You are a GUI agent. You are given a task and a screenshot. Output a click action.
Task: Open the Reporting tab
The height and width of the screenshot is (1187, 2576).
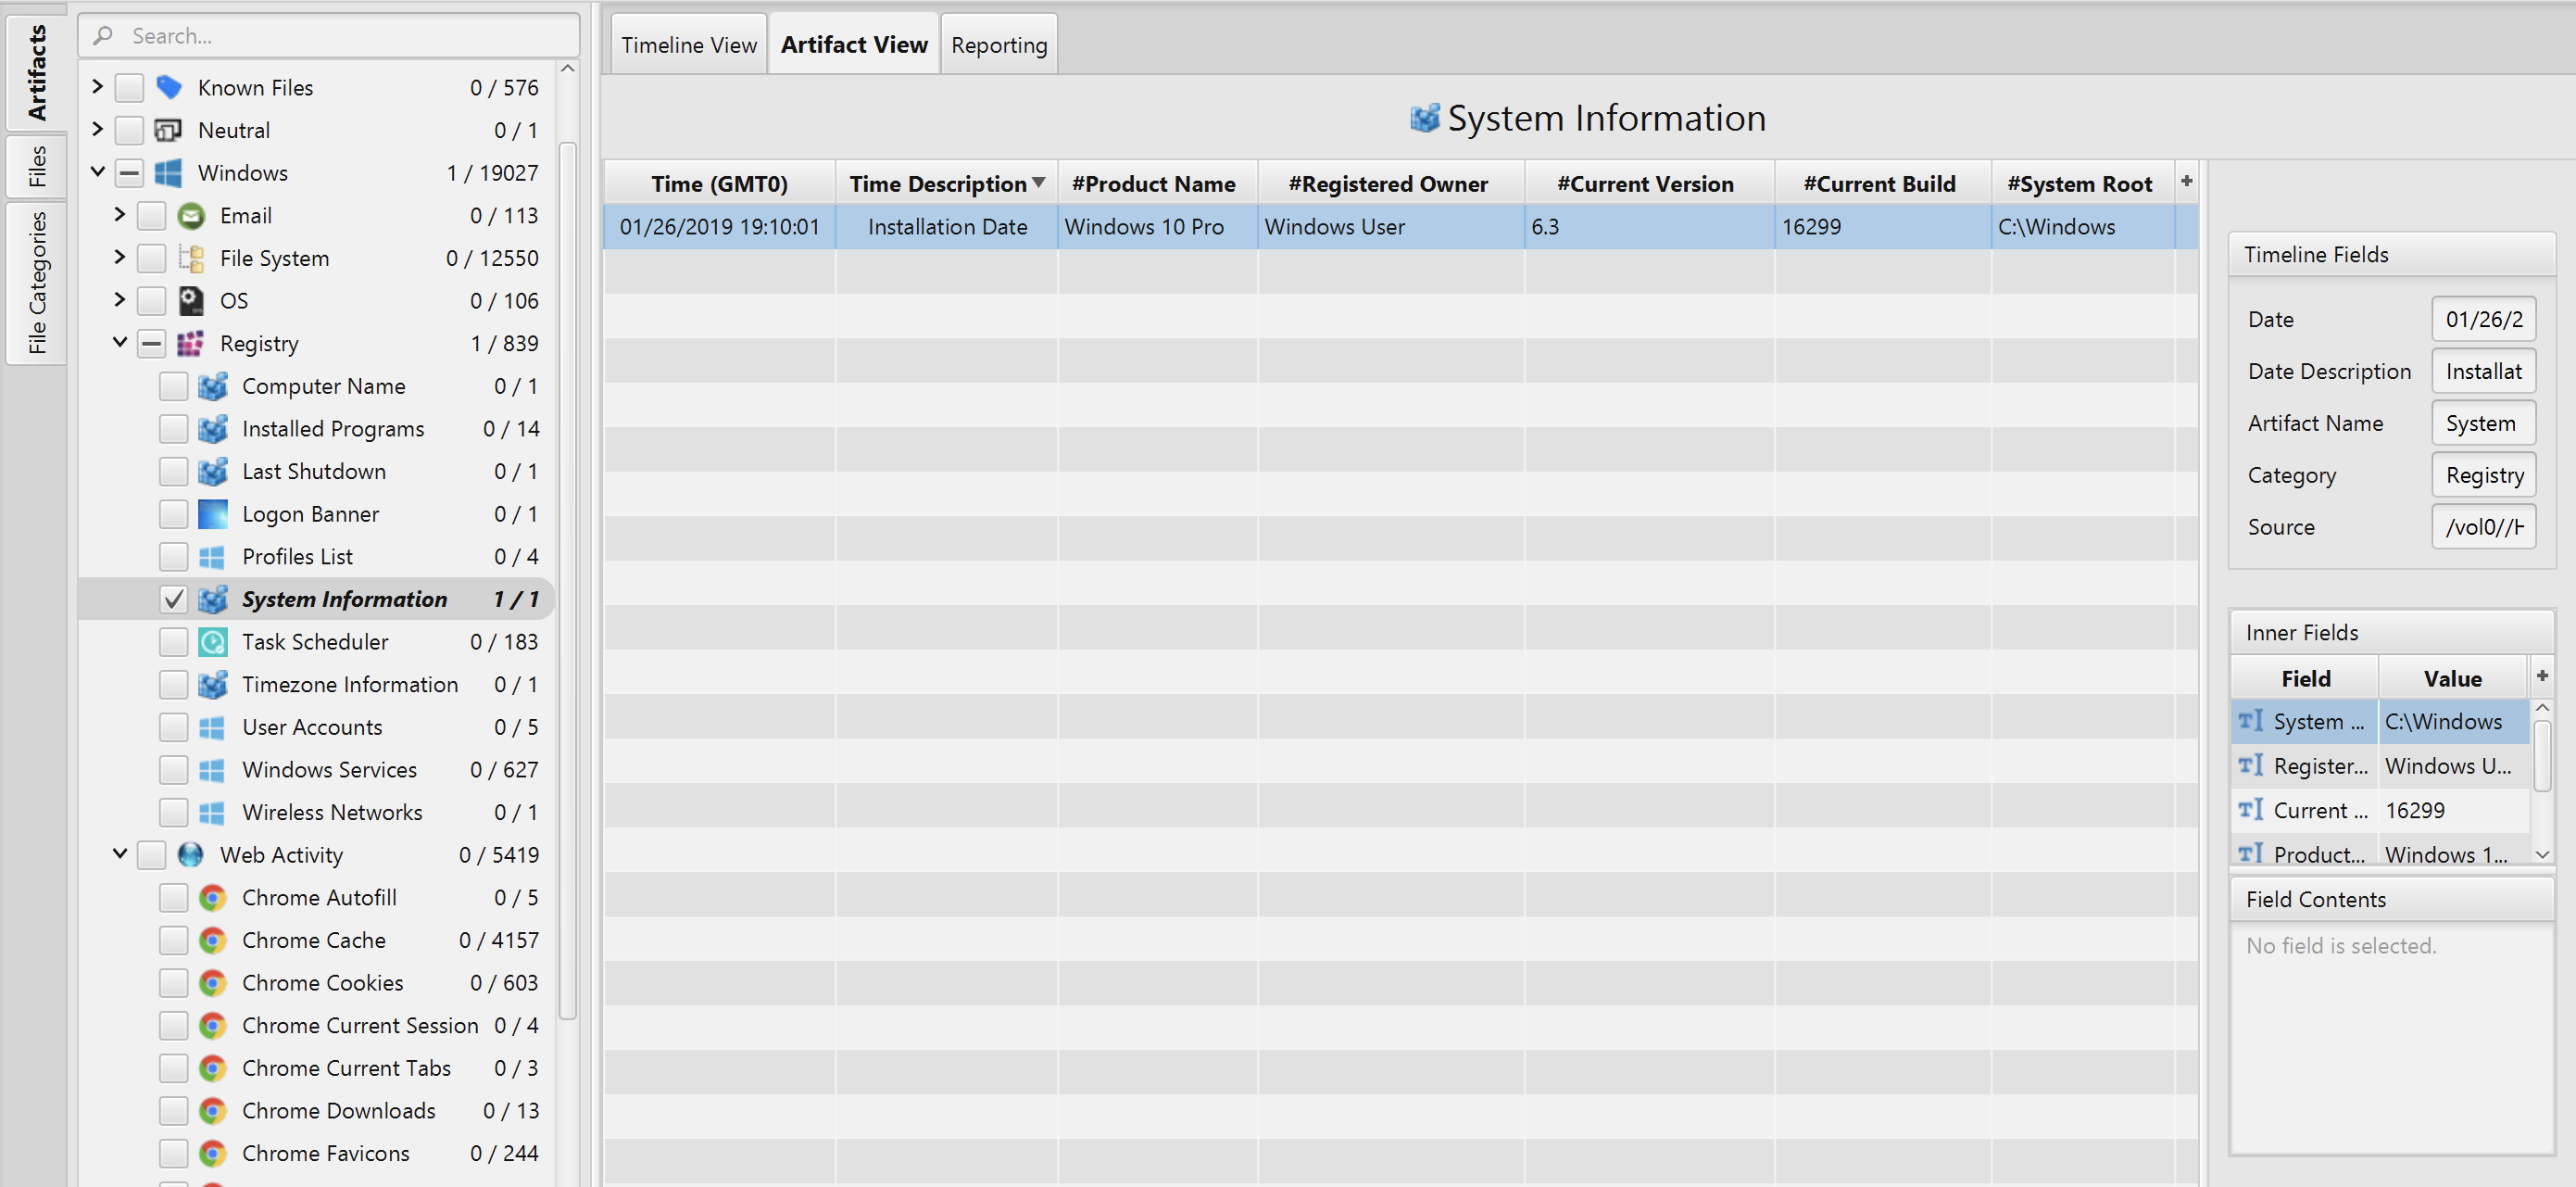pyautogui.click(x=998, y=45)
